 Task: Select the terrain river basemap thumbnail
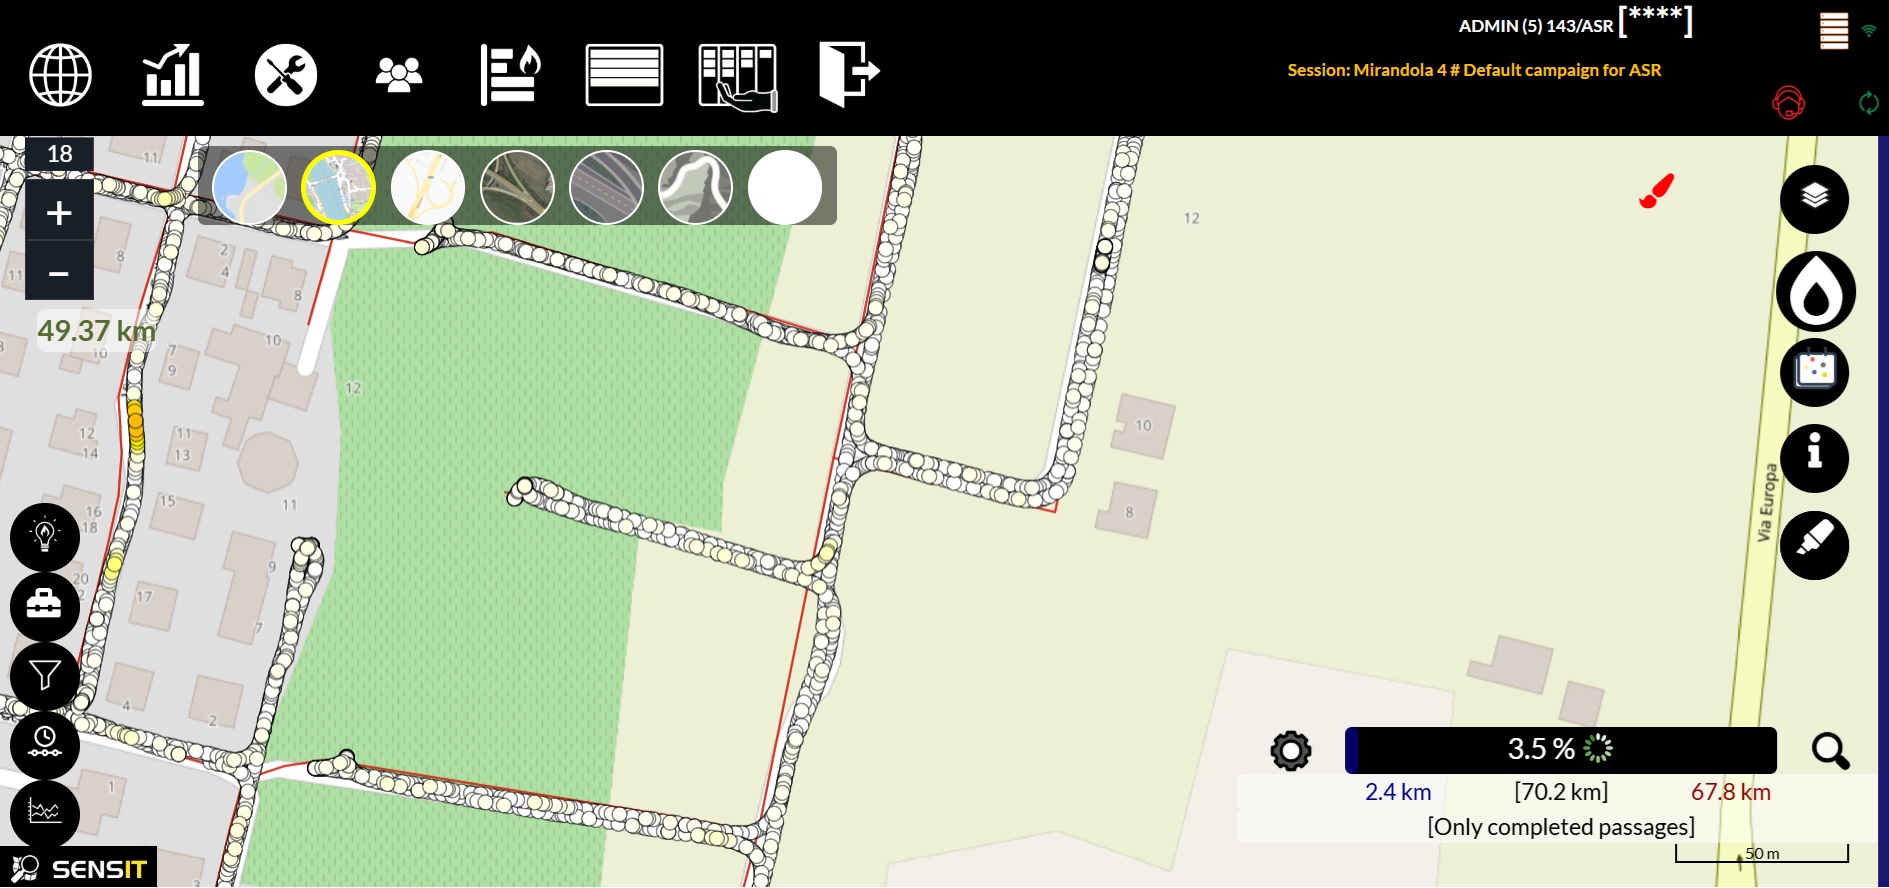click(x=695, y=187)
